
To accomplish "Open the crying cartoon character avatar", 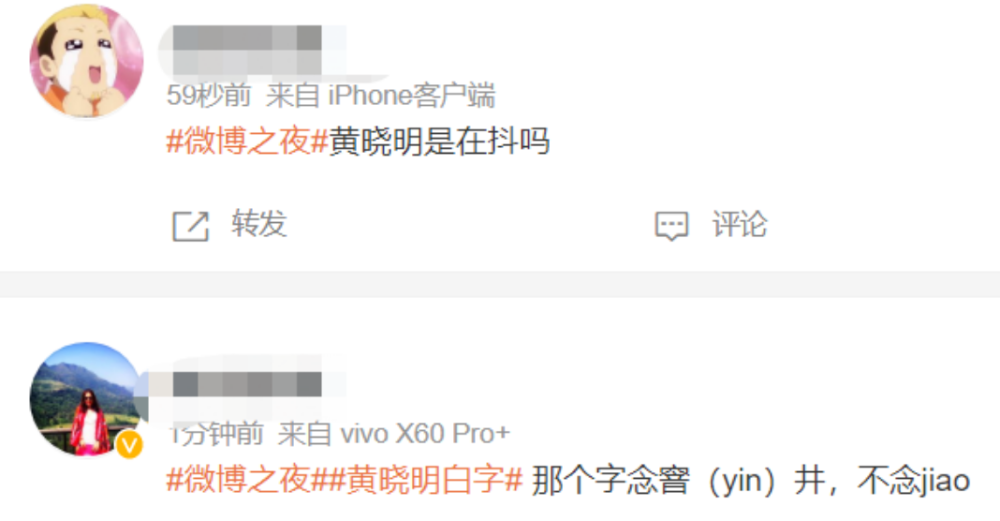I will (87, 61).
